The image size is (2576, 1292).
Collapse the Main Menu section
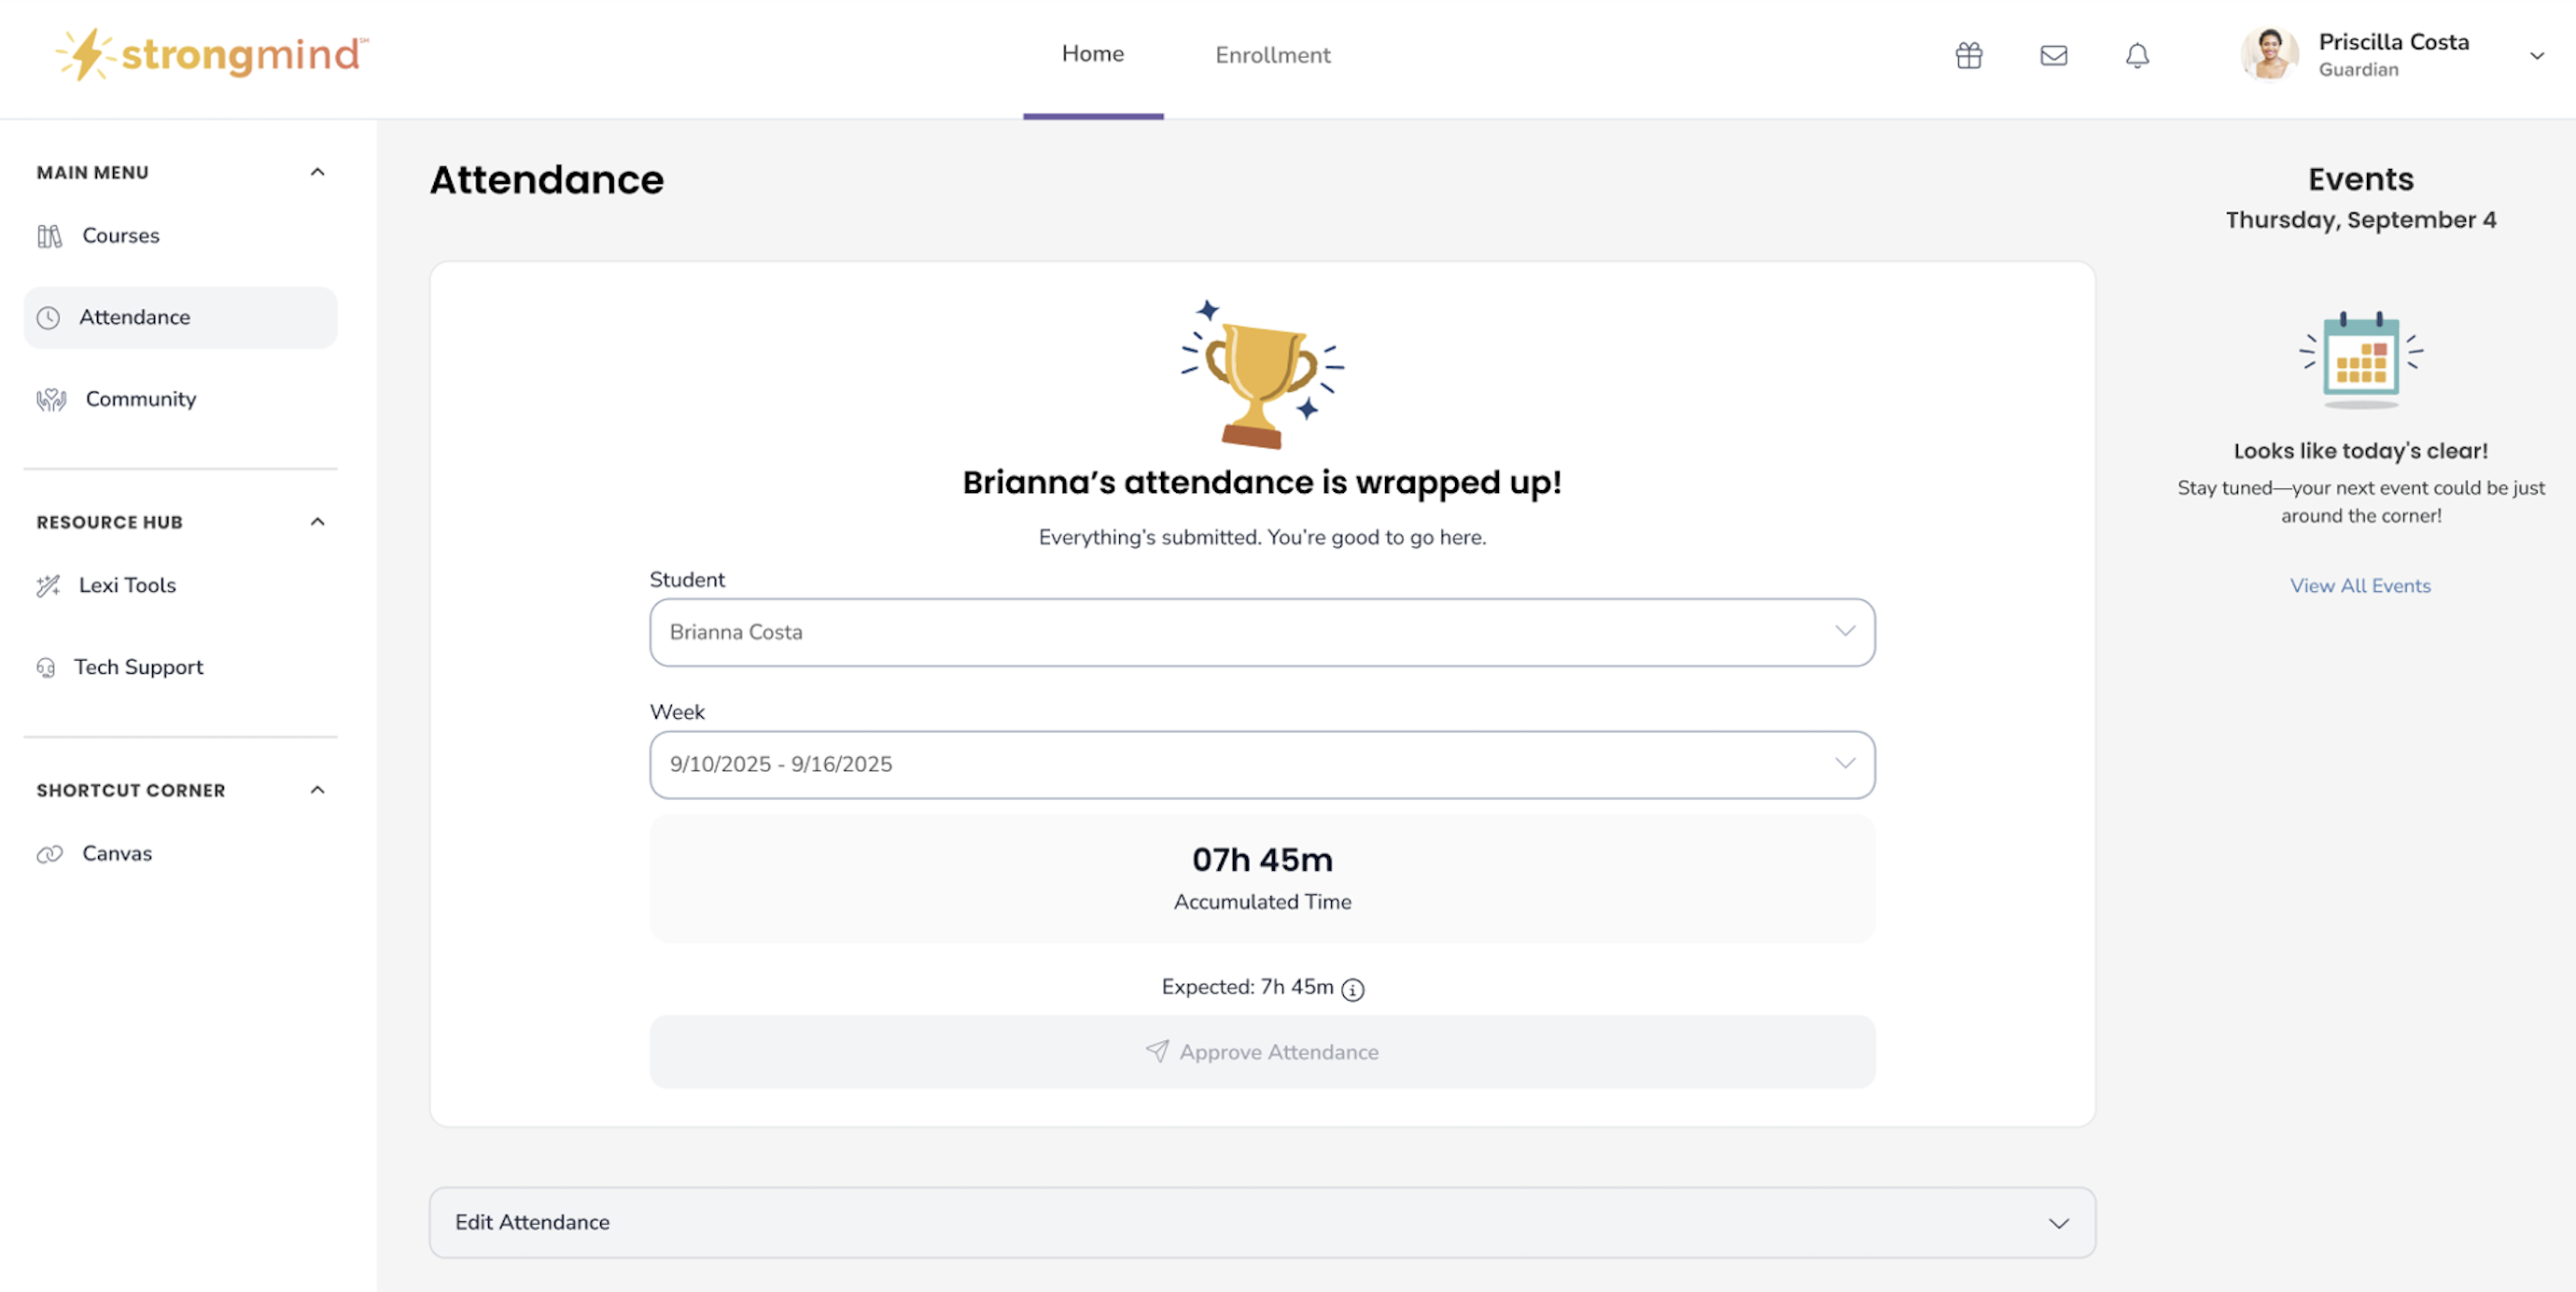pos(317,172)
